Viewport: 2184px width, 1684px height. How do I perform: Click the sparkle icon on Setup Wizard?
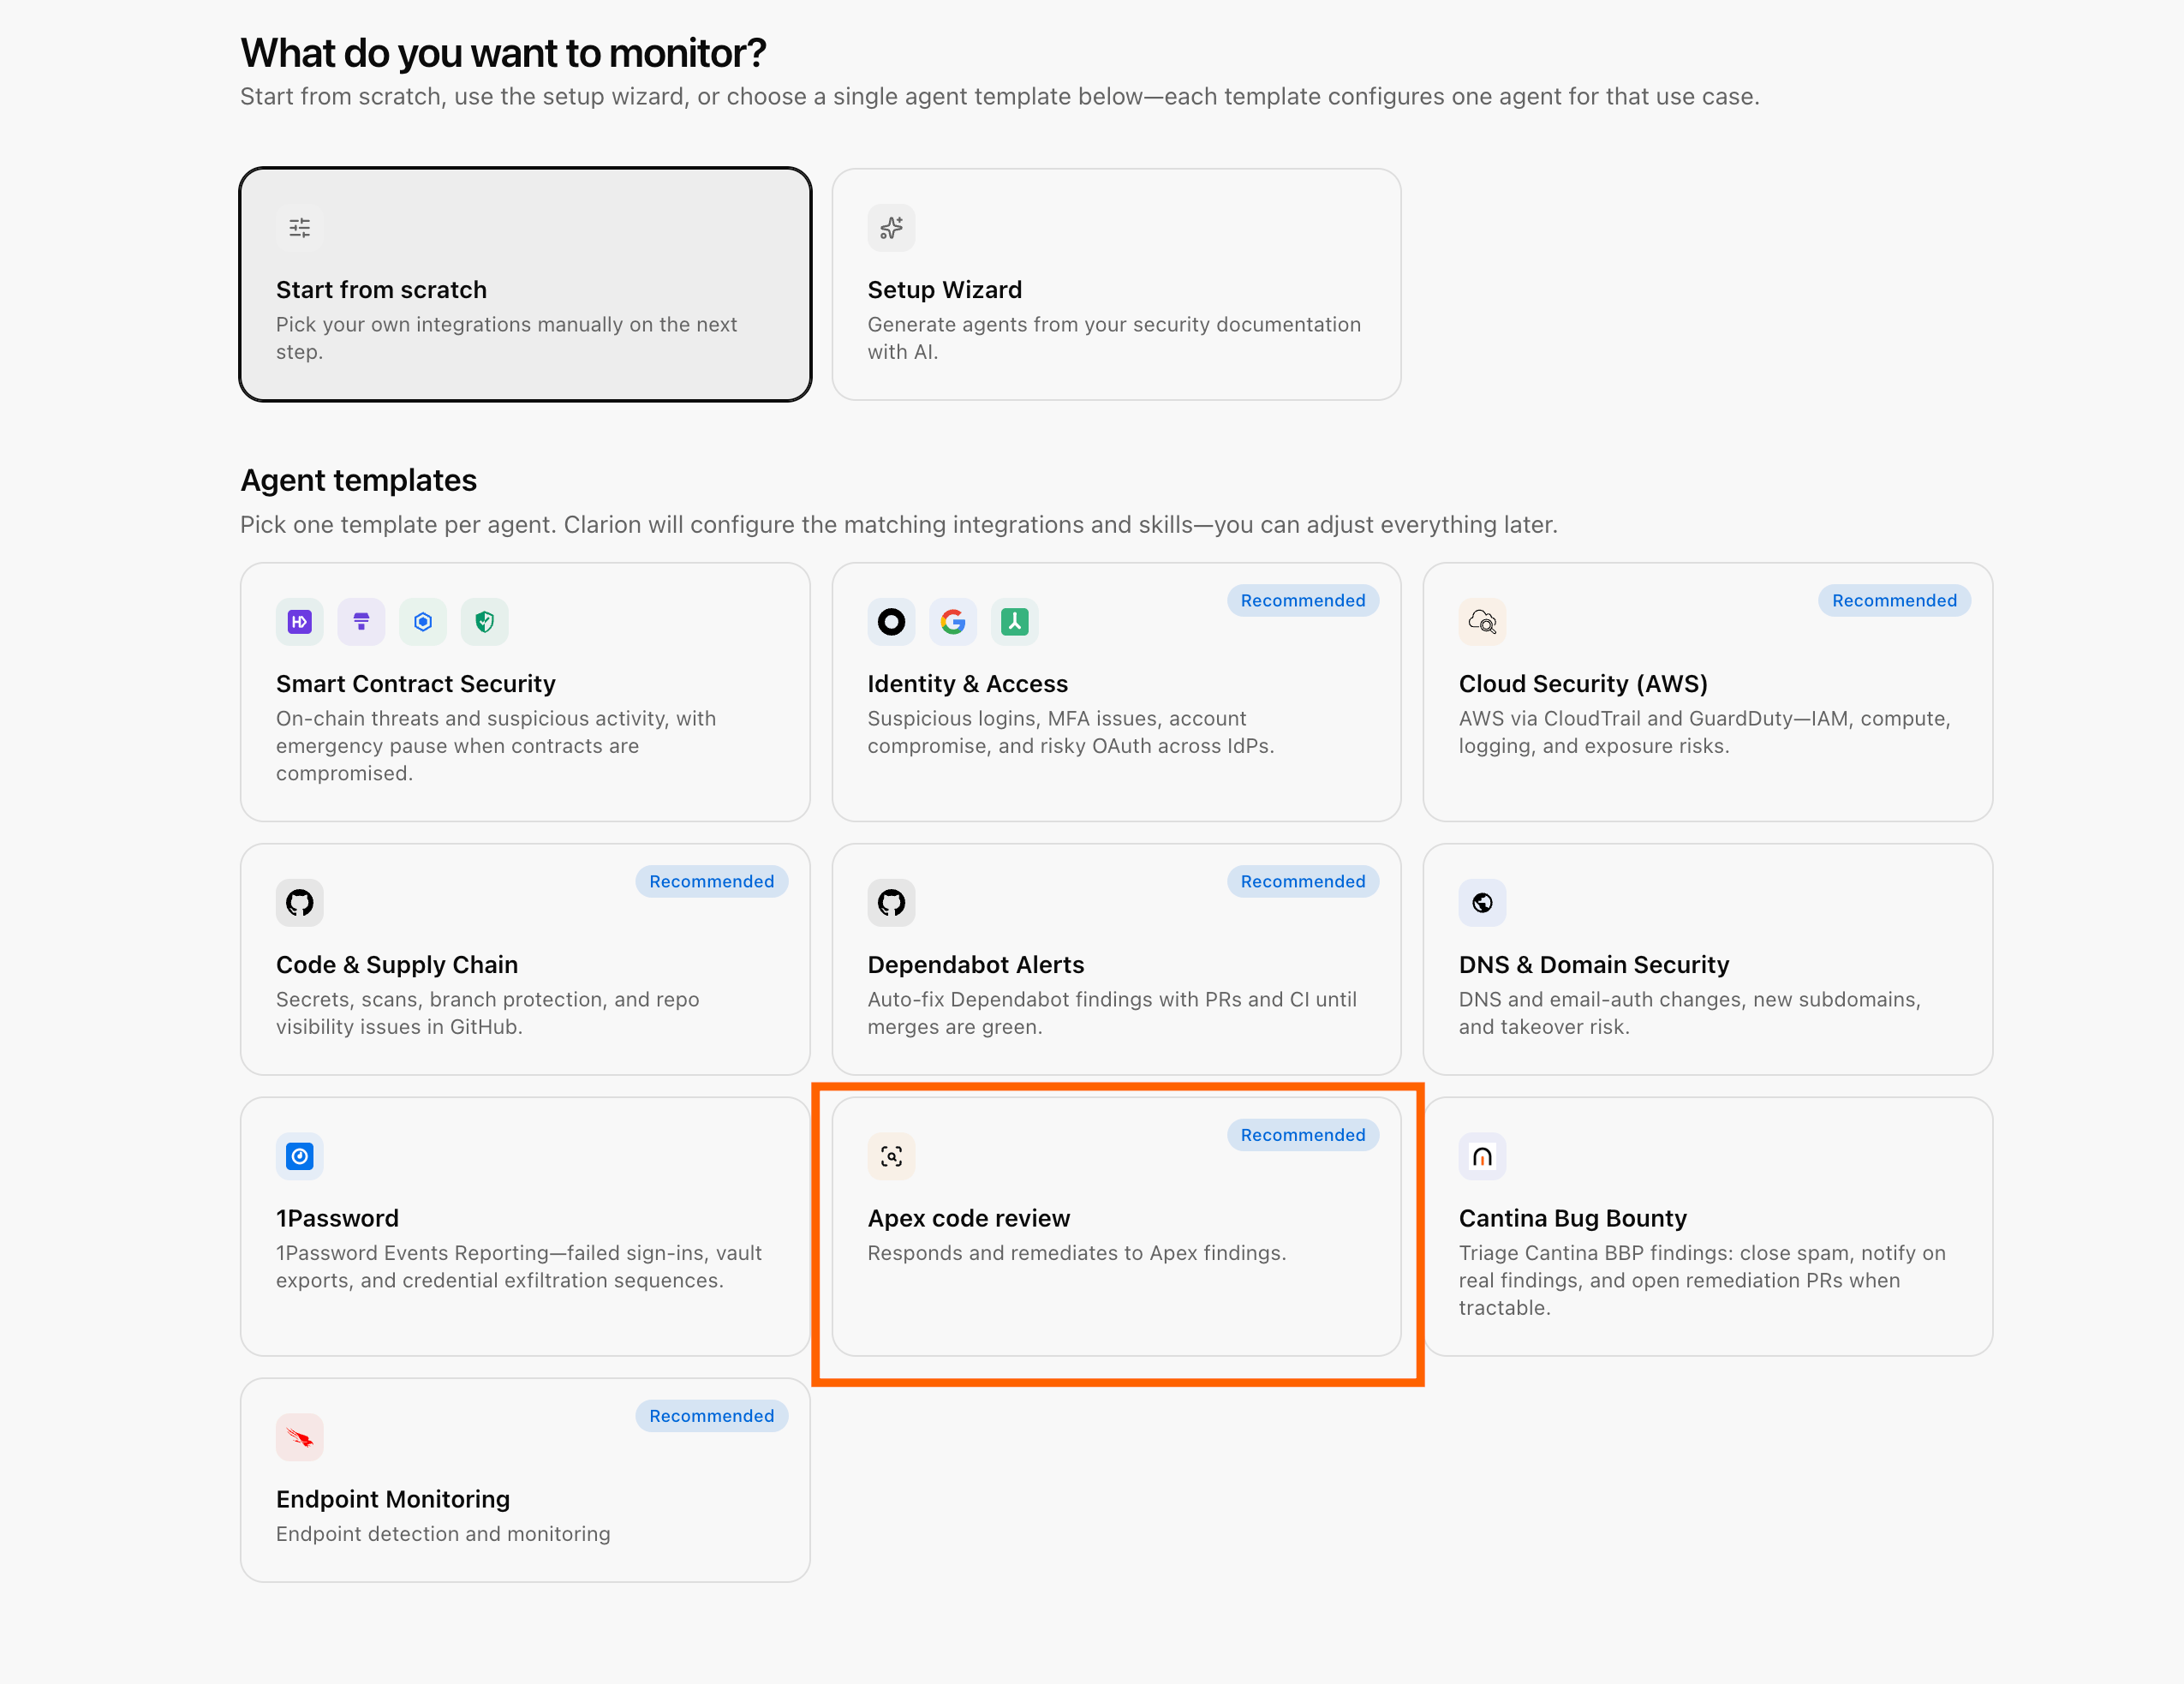(890, 228)
